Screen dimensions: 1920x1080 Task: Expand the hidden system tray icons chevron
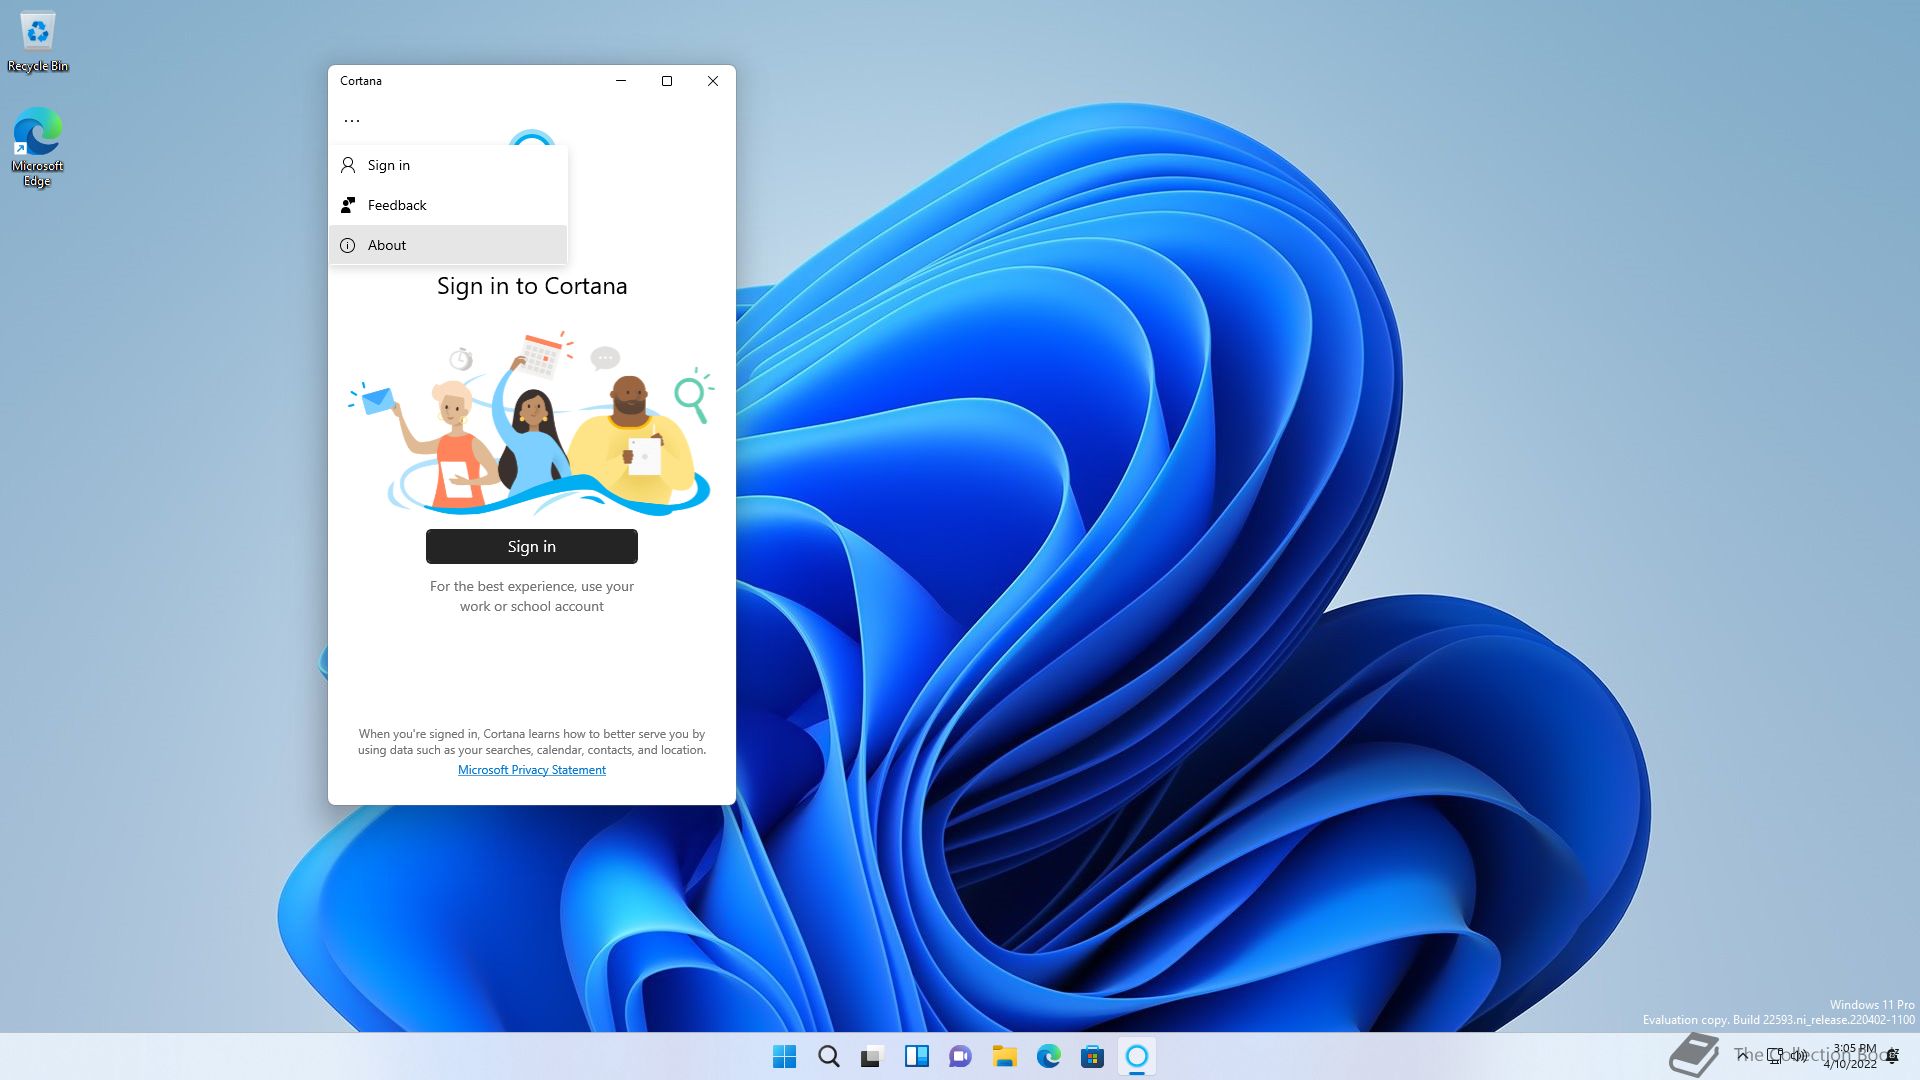pos(1743,1056)
